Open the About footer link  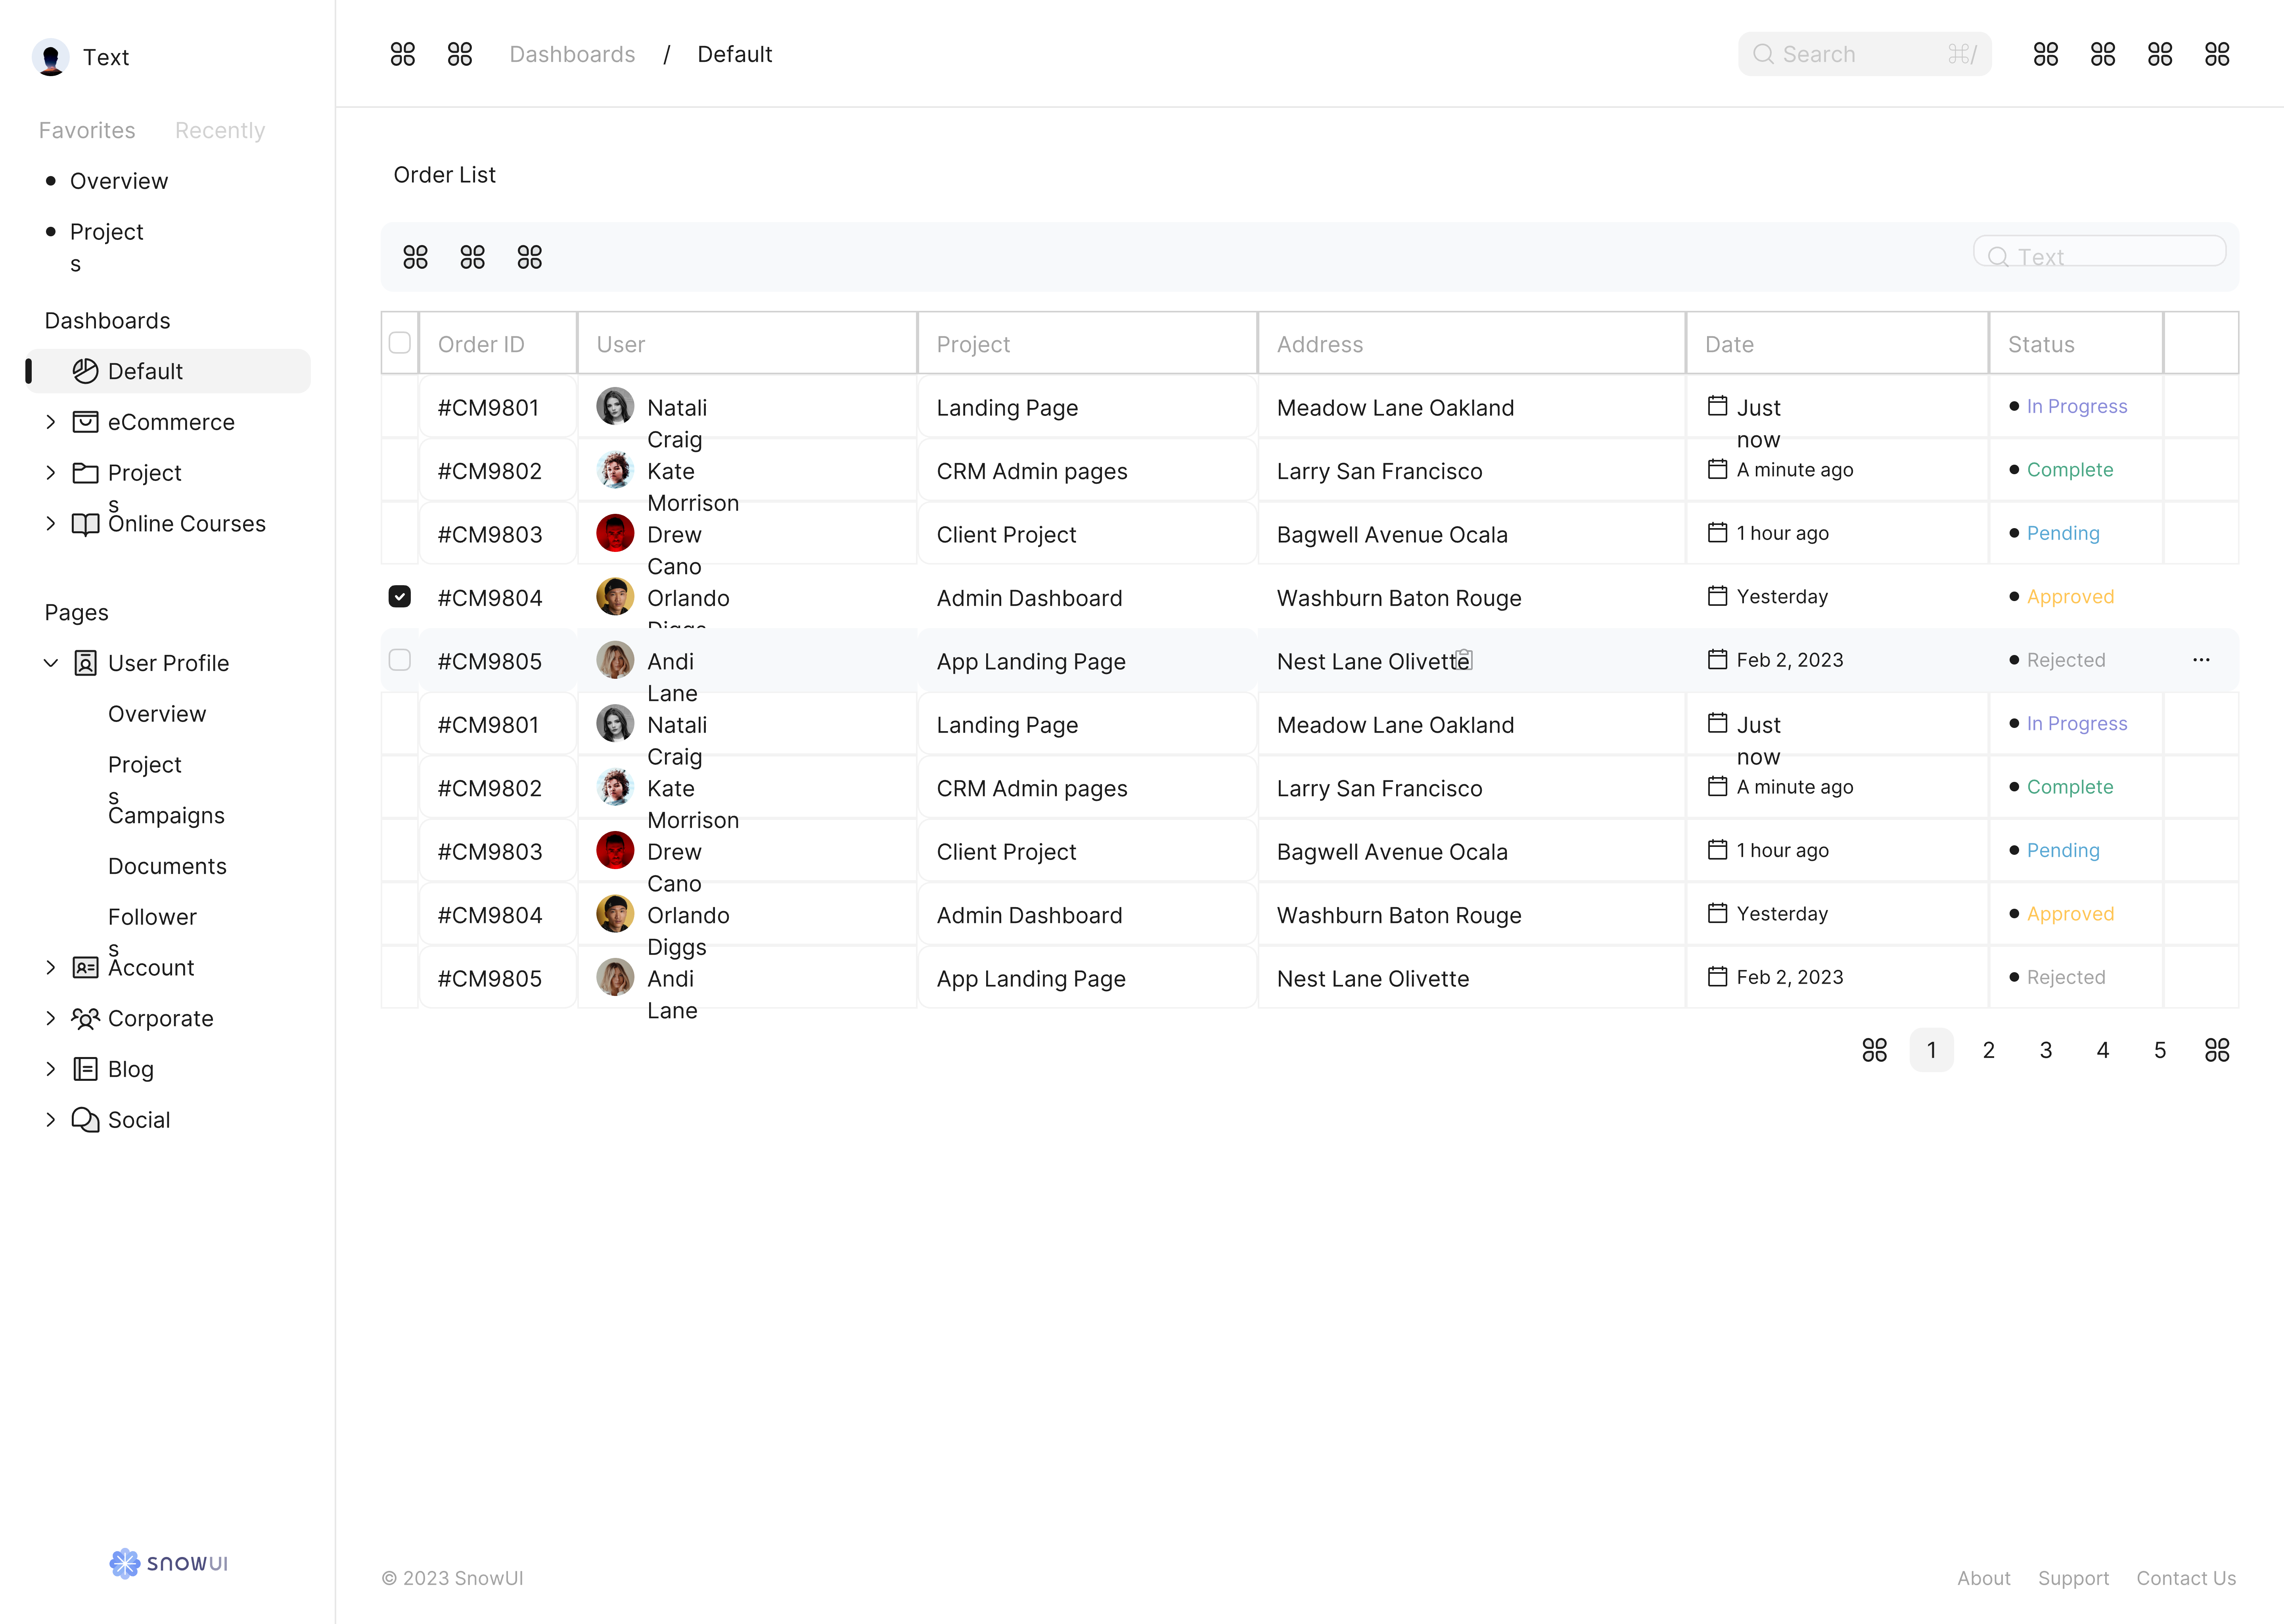(x=1984, y=1578)
